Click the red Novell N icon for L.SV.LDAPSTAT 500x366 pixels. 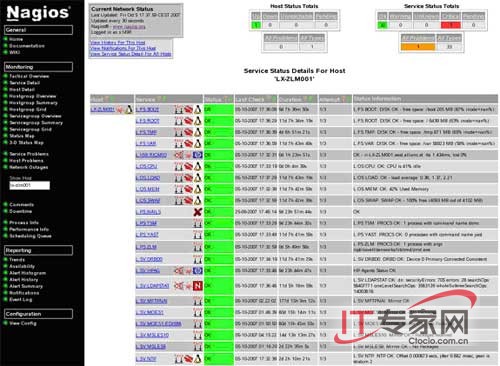click(198, 286)
